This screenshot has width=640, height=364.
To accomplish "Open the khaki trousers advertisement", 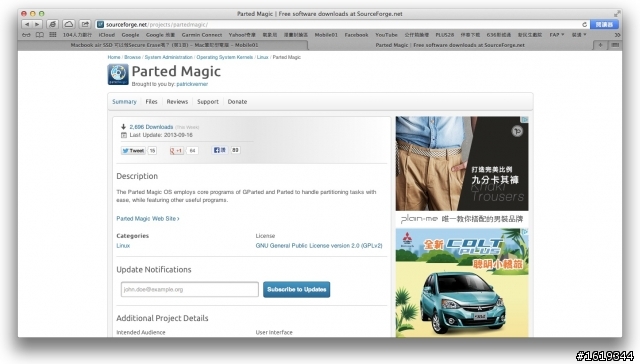I will (462, 171).
